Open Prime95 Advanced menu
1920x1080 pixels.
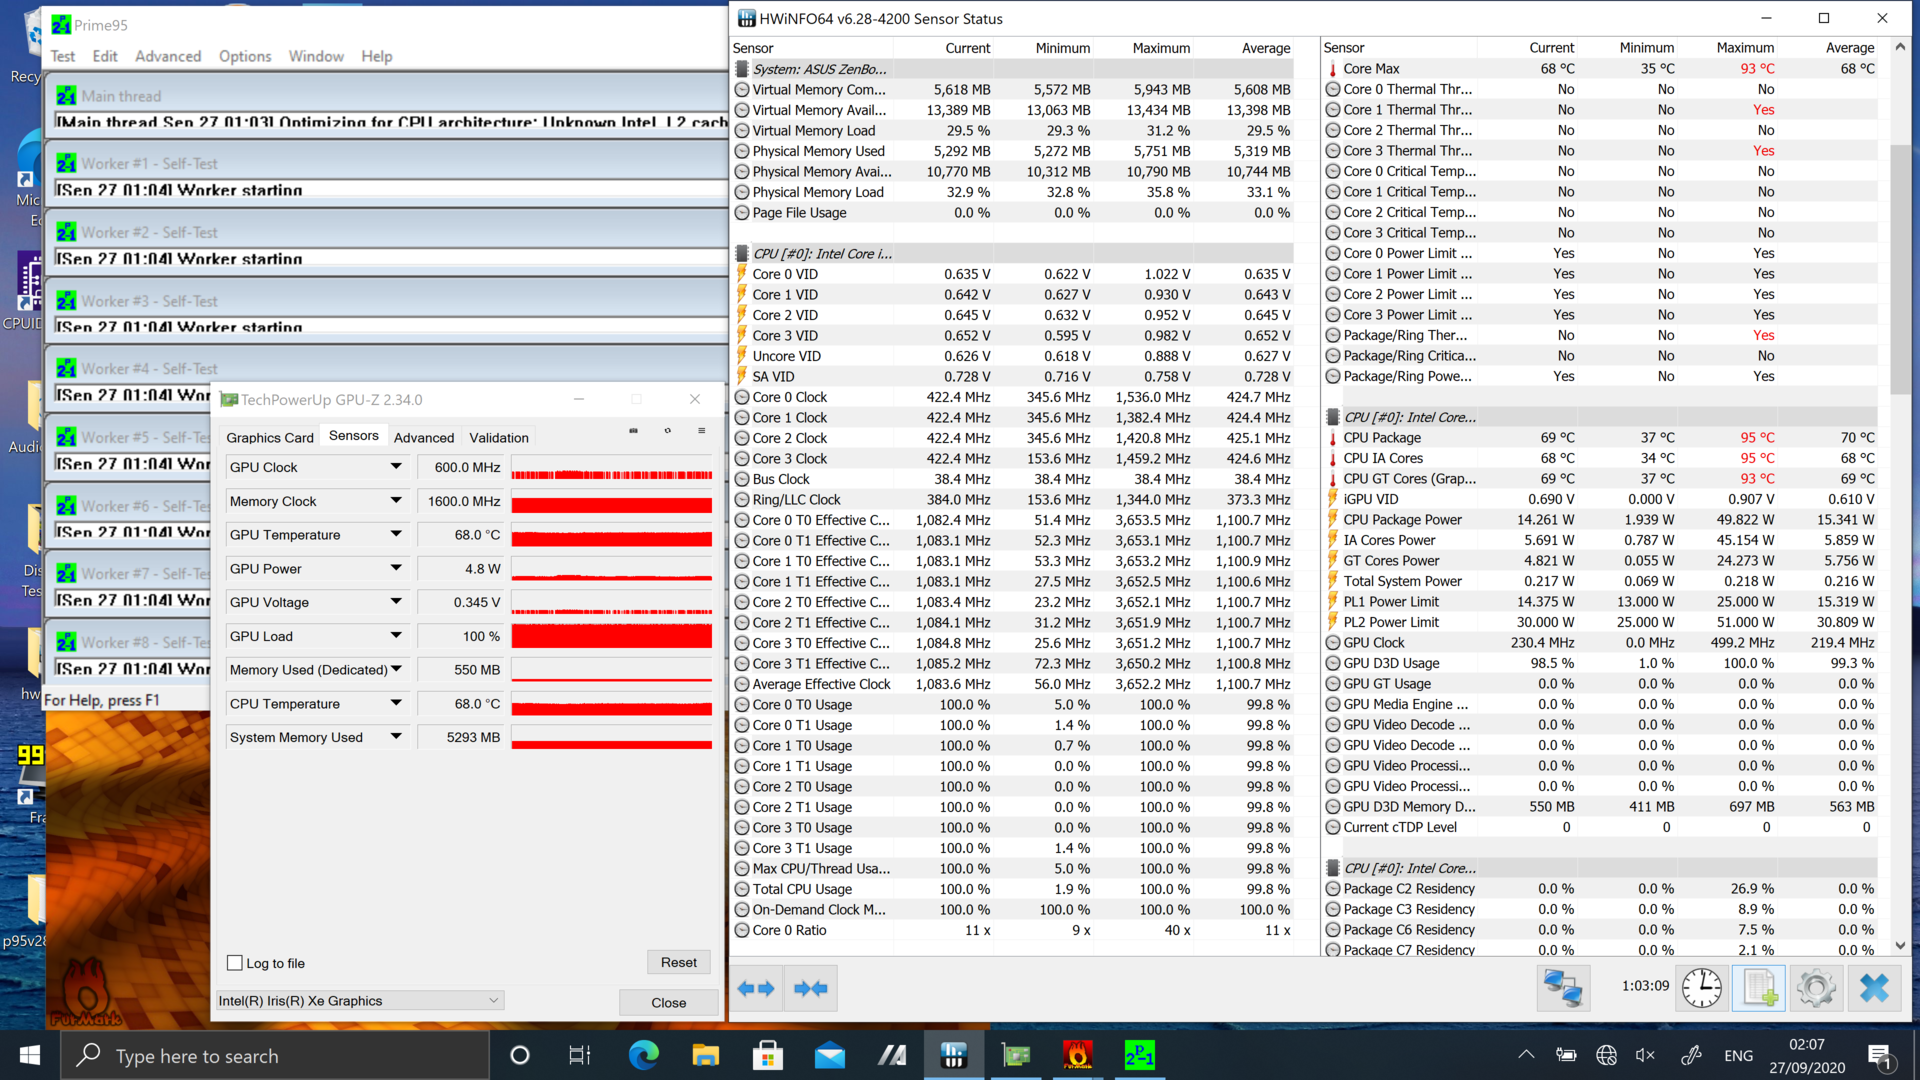168,56
